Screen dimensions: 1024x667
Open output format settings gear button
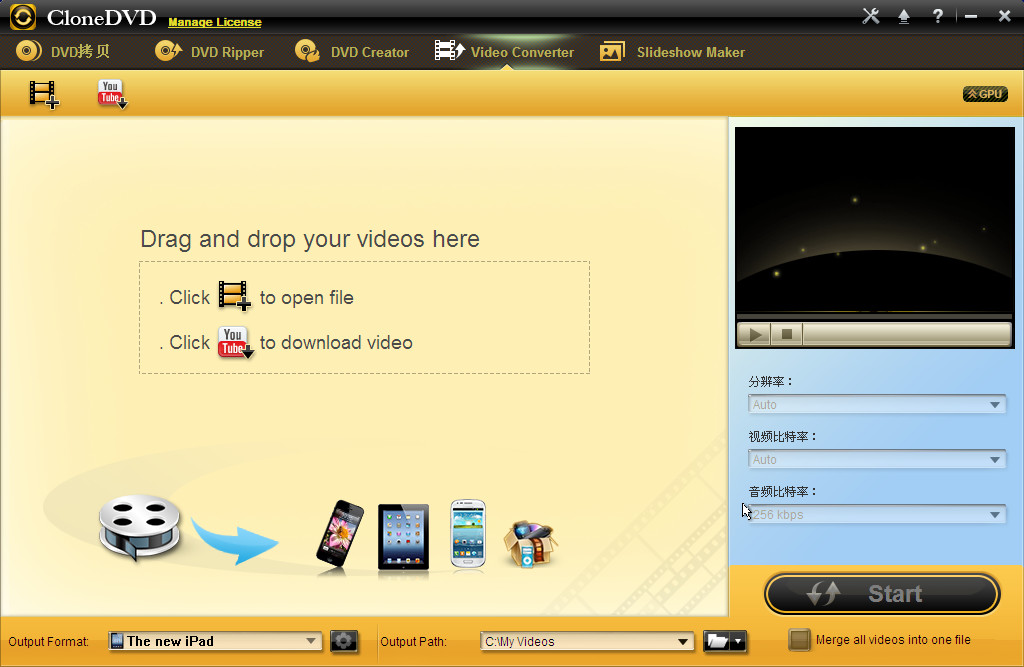pos(344,641)
